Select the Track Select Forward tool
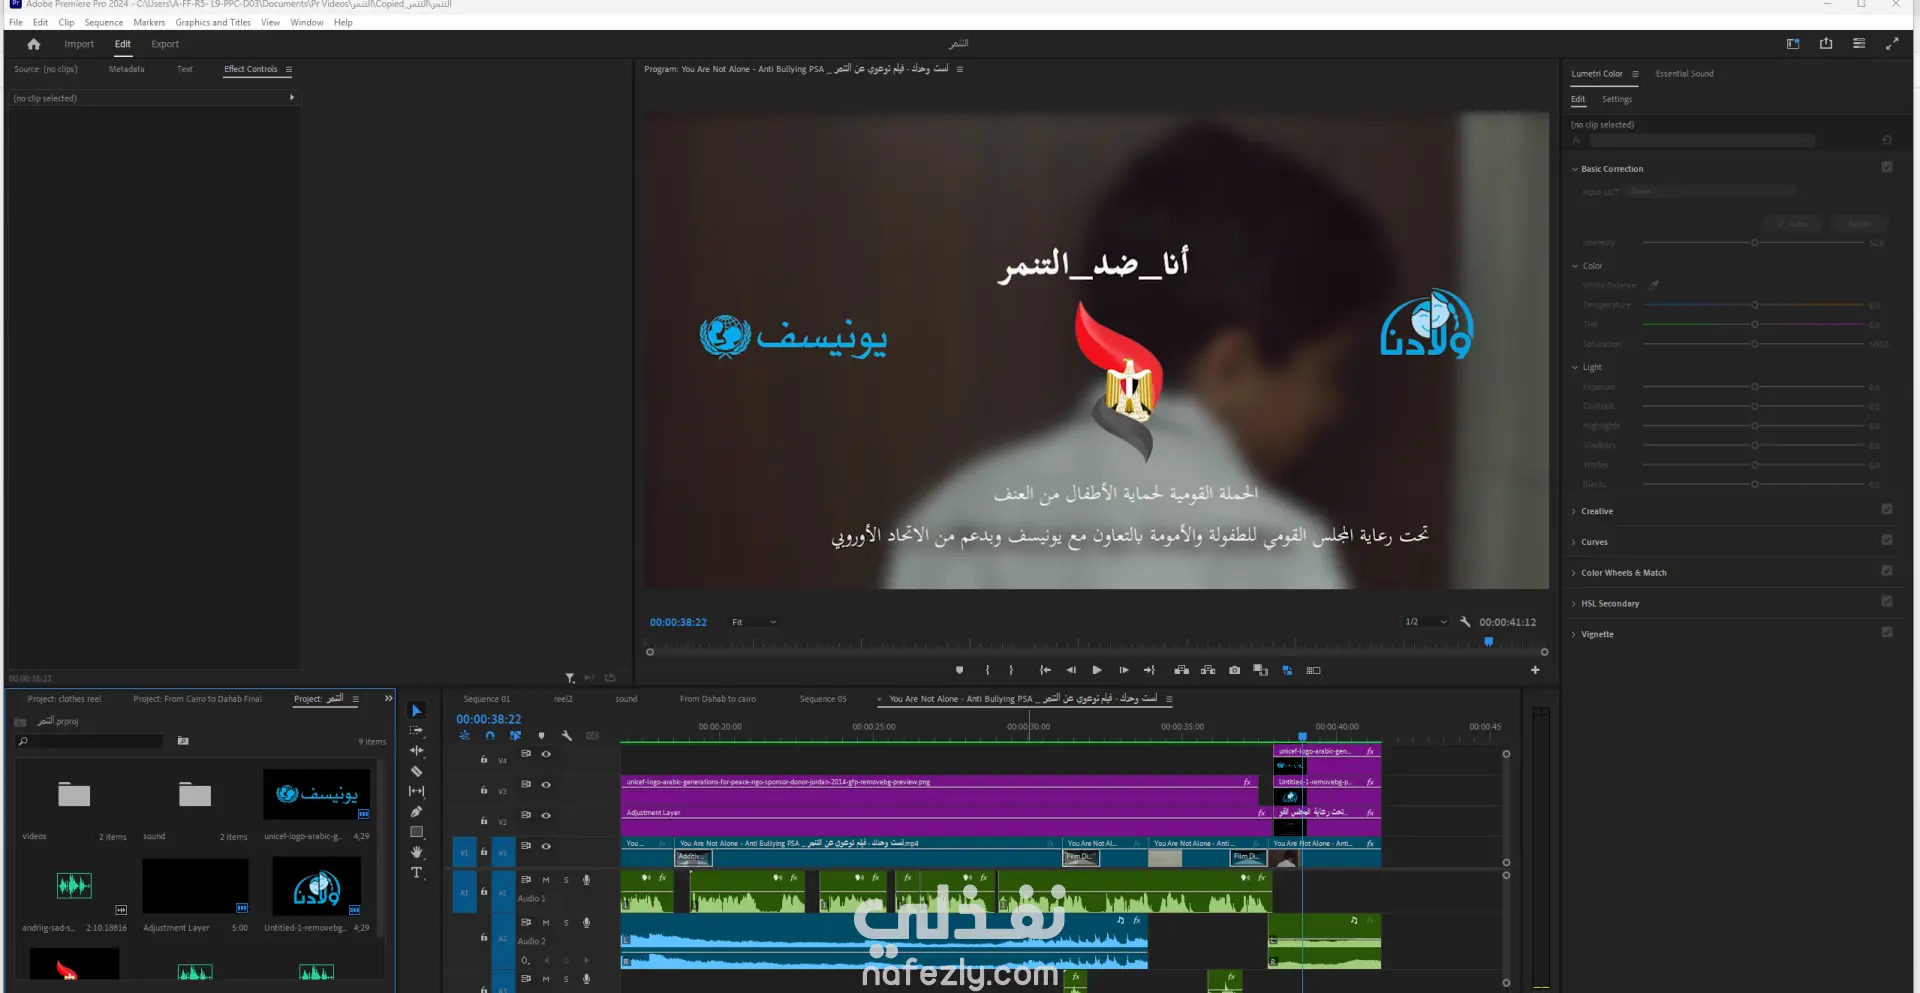The height and width of the screenshot is (993, 1920). point(417,731)
